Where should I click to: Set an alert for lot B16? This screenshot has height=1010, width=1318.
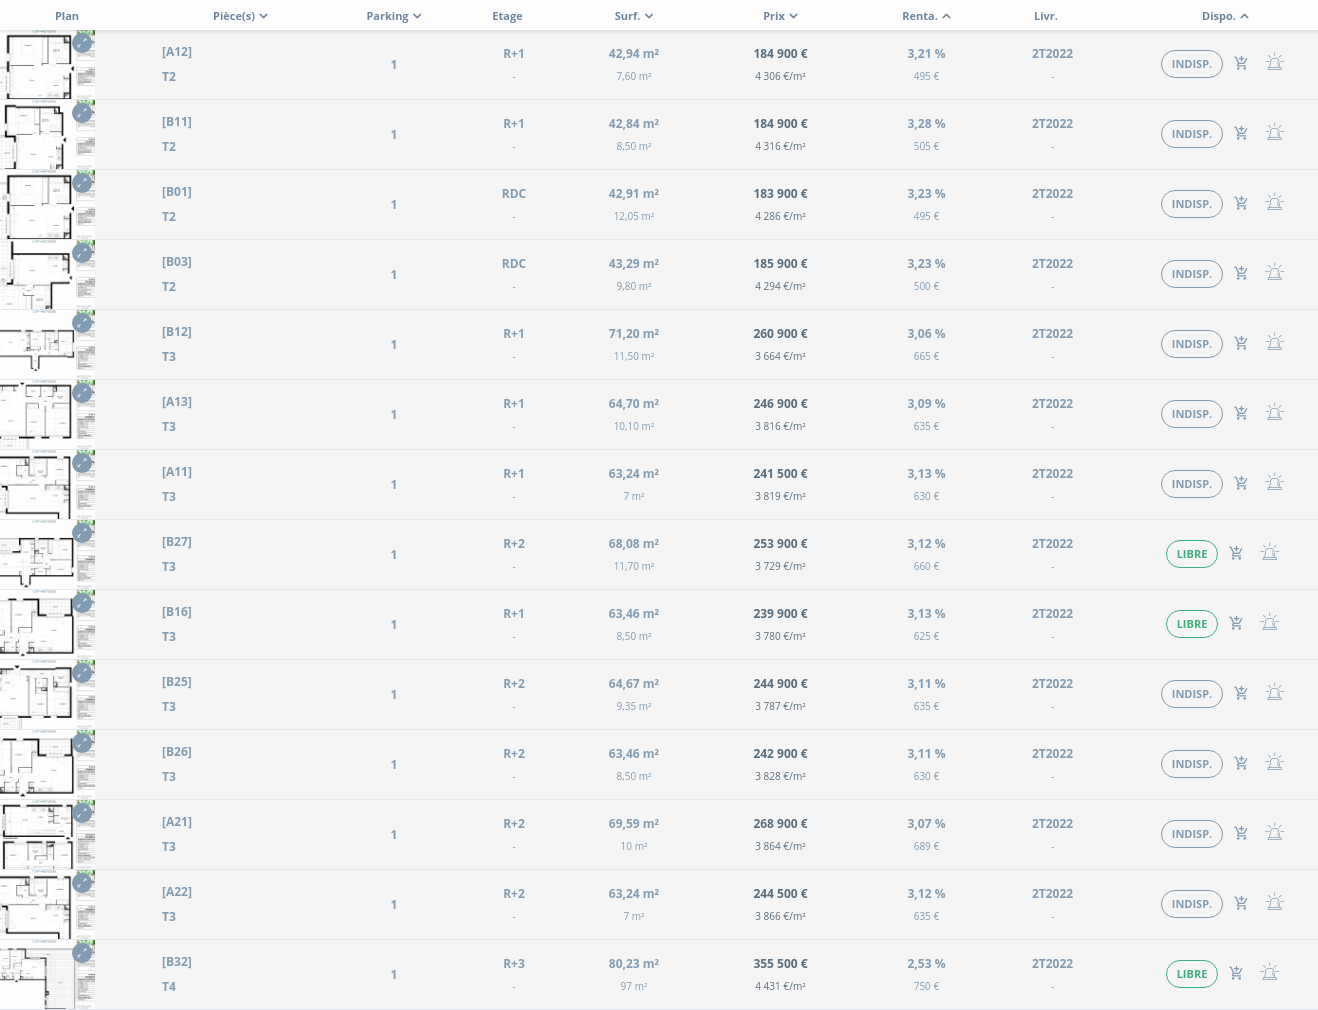pos(1269,622)
